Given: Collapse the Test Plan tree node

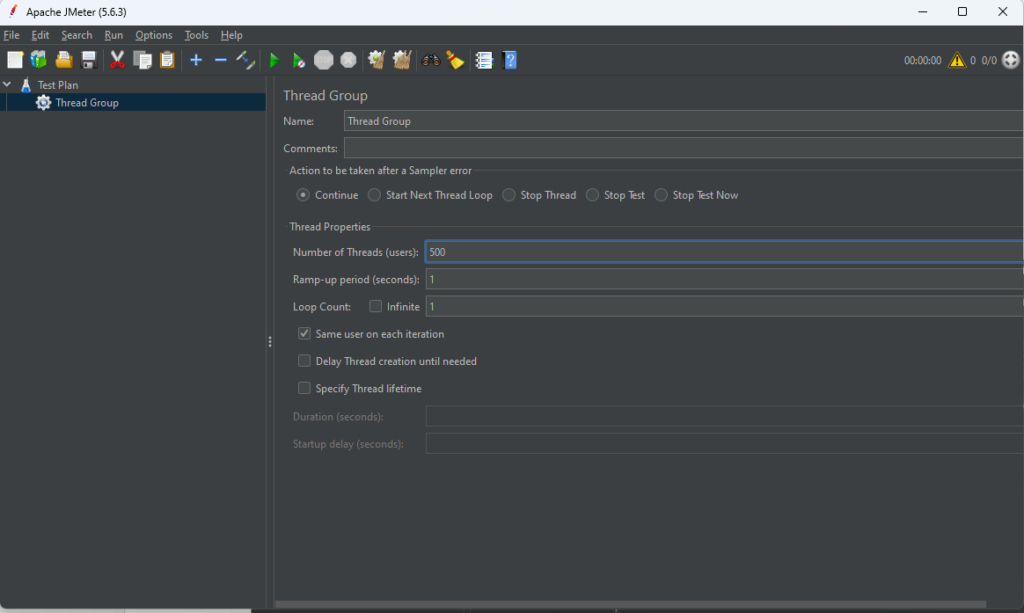Looking at the screenshot, I should (8, 85).
